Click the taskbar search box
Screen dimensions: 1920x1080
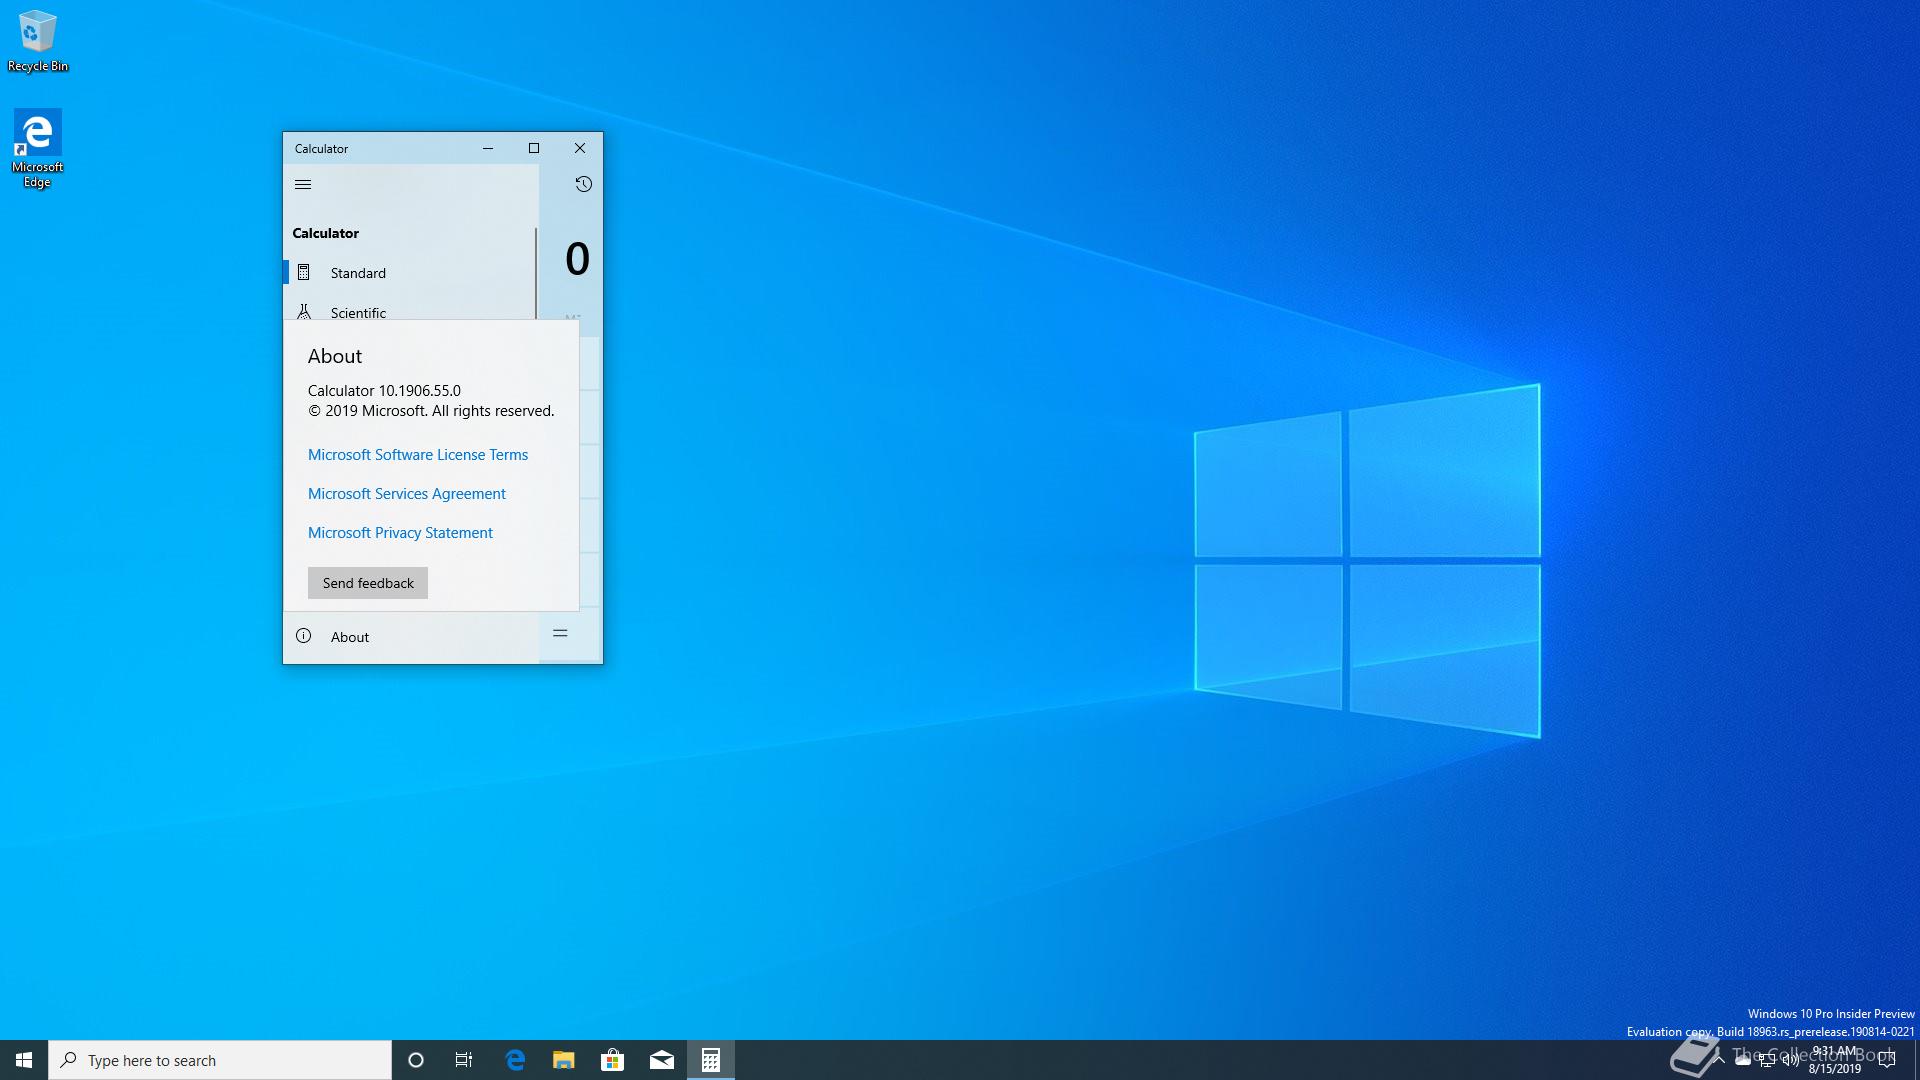point(220,1060)
